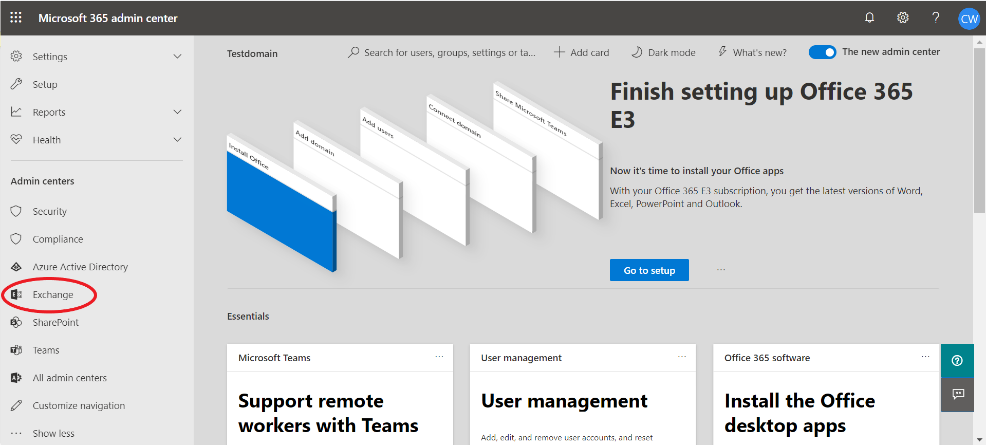Expand the Settings navigation section

95,57
